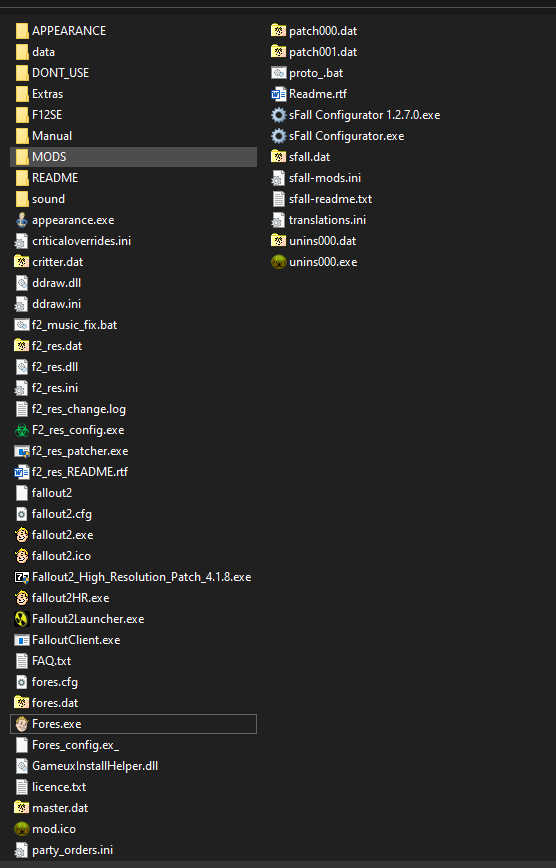Select the f2_res.ini file name
The width and height of the screenshot is (556, 868).
point(55,388)
